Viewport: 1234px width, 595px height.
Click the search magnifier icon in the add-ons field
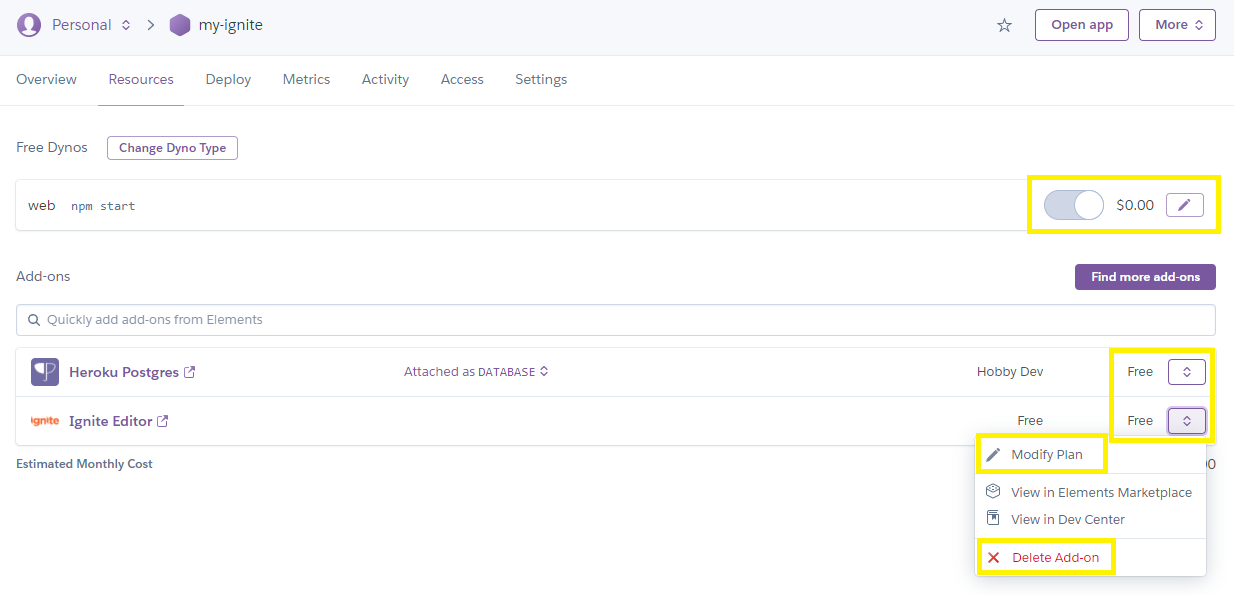pos(34,320)
